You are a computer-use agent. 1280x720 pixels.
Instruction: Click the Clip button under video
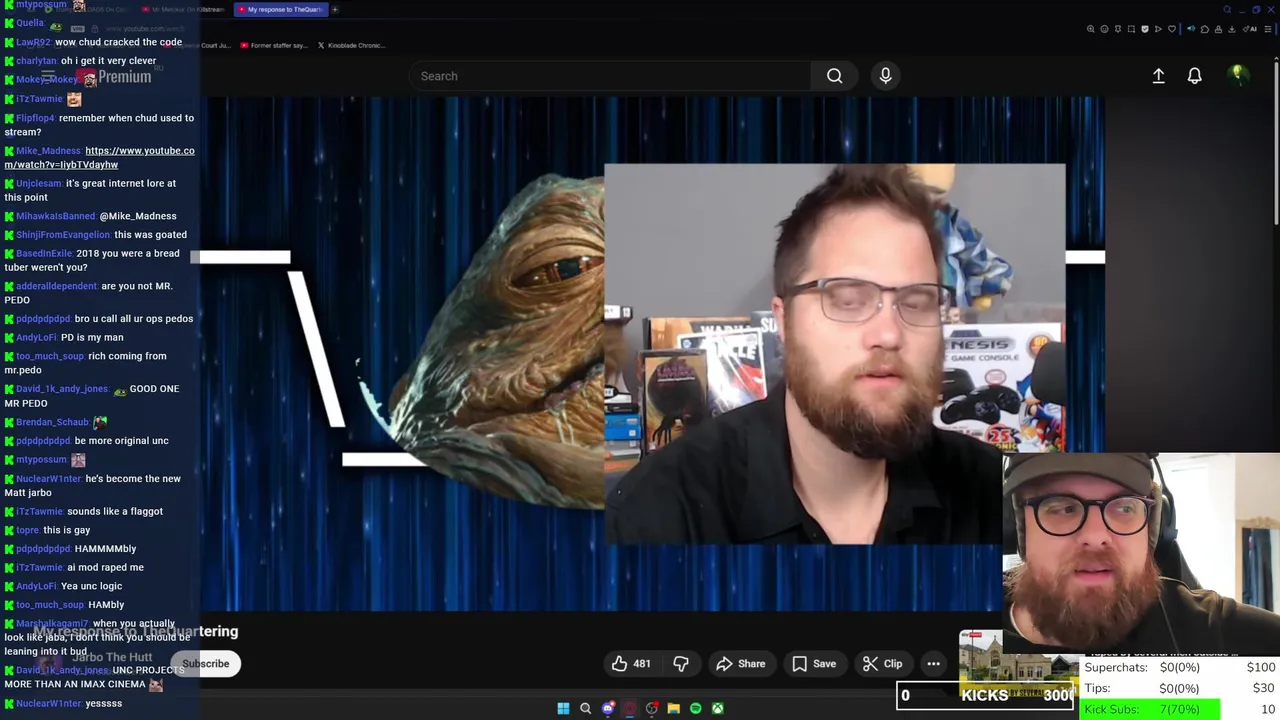point(883,664)
